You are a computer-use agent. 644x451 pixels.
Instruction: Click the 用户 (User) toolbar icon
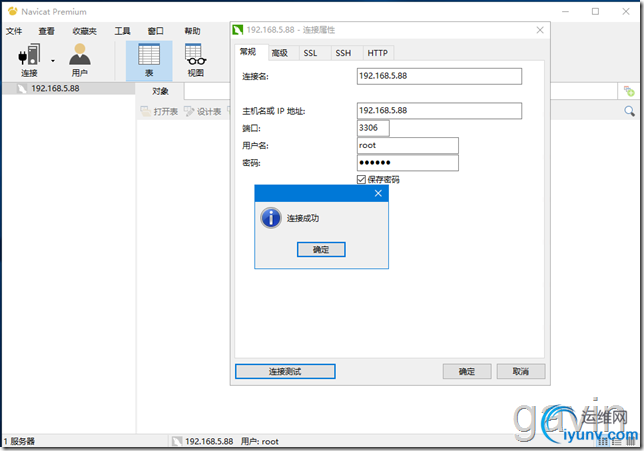point(80,60)
